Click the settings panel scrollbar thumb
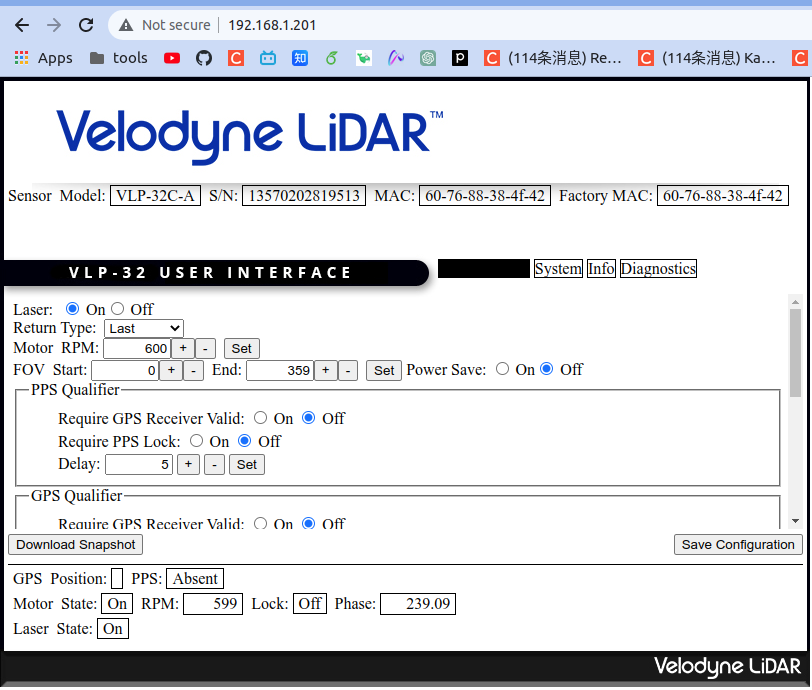812x690 pixels. (x=795, y=353)
